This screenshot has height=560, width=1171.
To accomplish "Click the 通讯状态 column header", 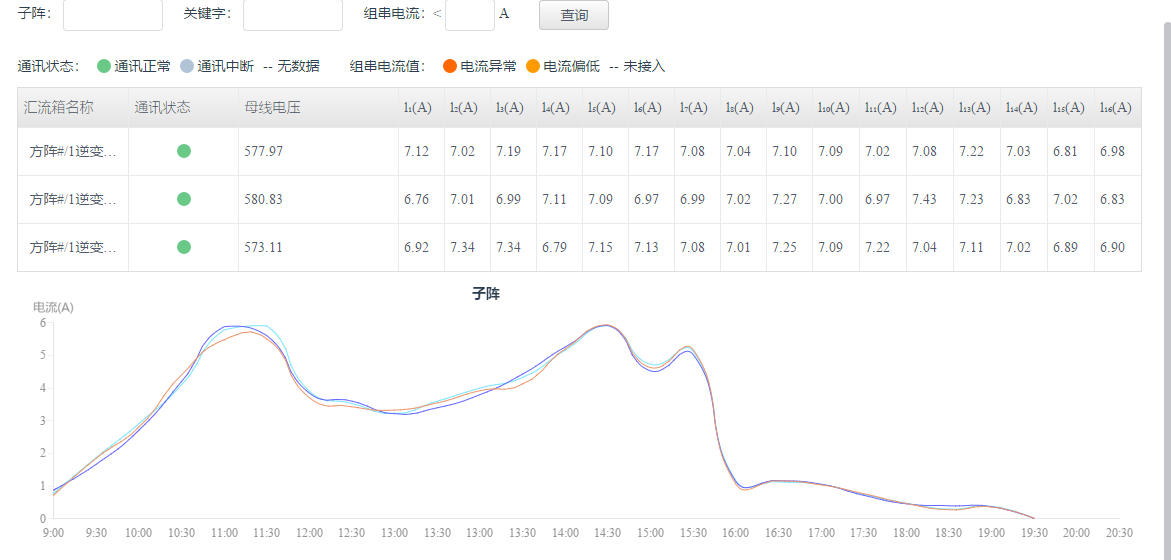I will [x=162, y=107].
